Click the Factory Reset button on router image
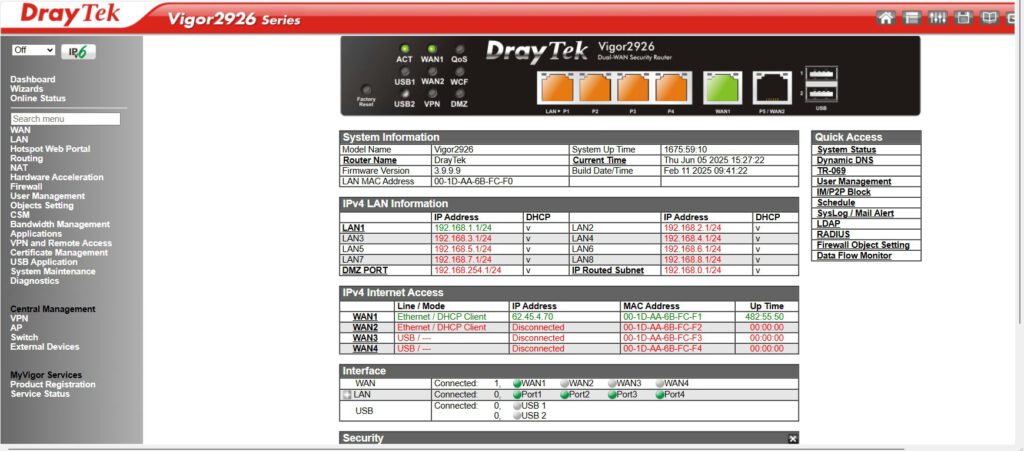1024x451 pixels. pos(365,91)
